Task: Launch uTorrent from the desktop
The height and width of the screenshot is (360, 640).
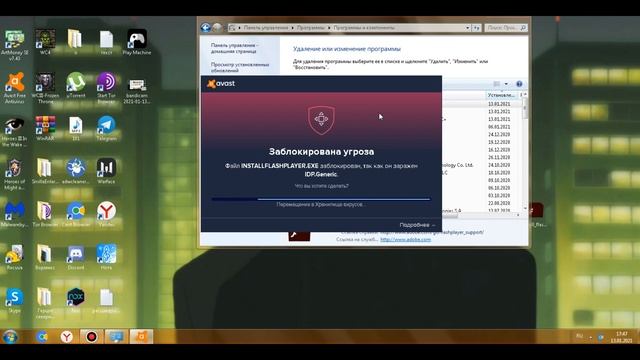Action: click(x=76, y=86)
